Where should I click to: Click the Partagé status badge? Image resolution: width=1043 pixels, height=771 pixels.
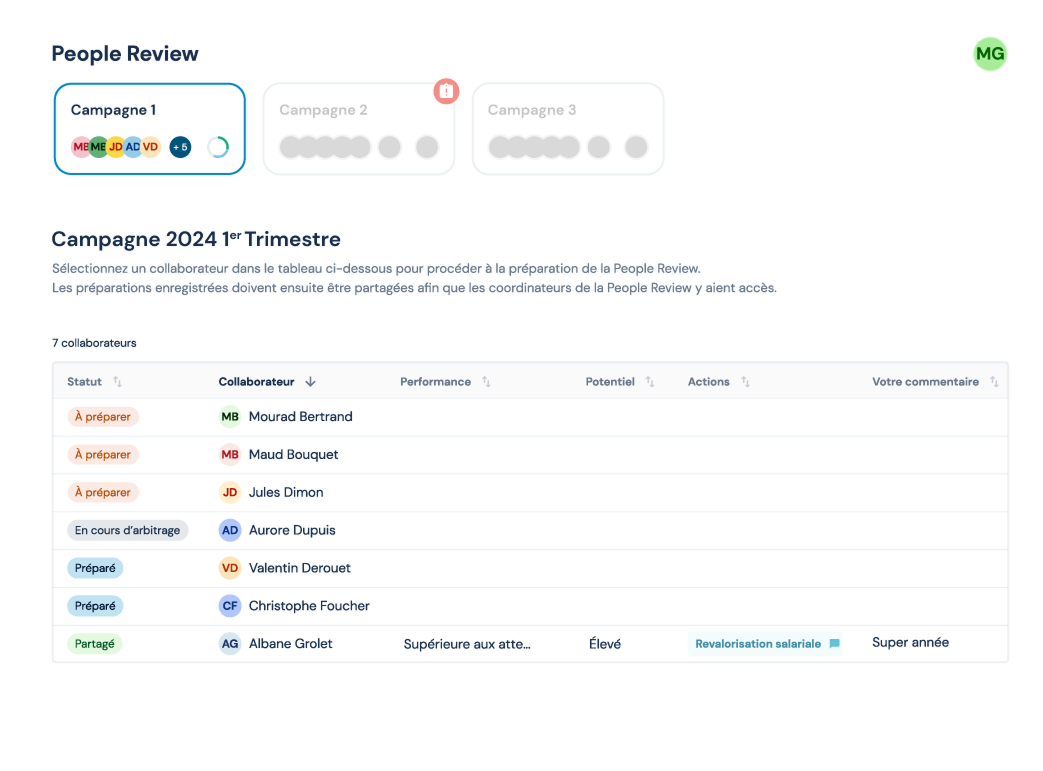pyautogui.click(x=94, y=644)
